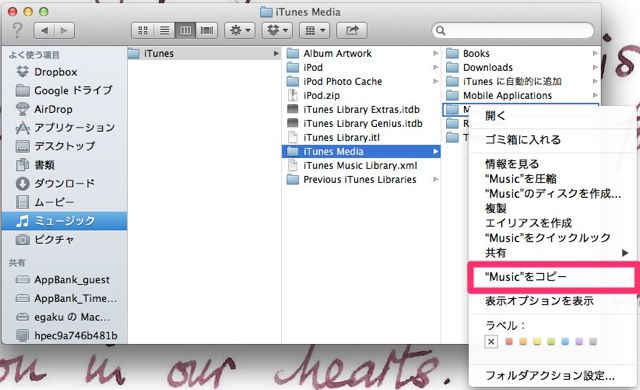
Task: Choose "Music"のディスクを作成 menu item
Action: click(x=553, y=193)
